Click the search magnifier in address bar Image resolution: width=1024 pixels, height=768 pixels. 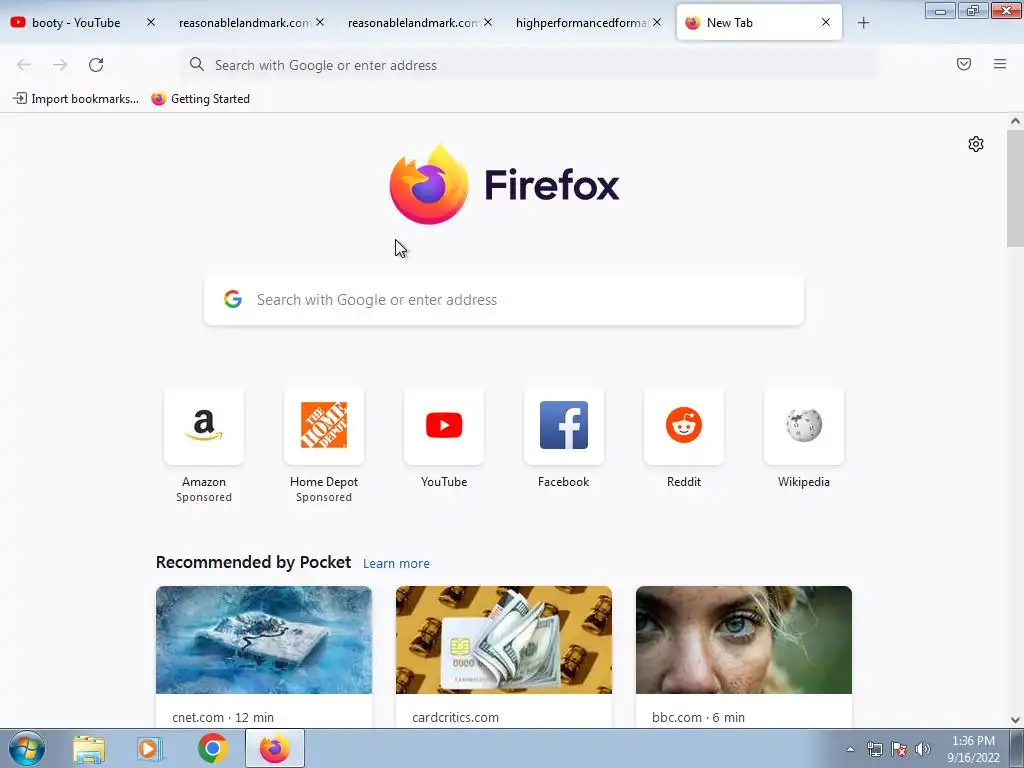[196, 64]
